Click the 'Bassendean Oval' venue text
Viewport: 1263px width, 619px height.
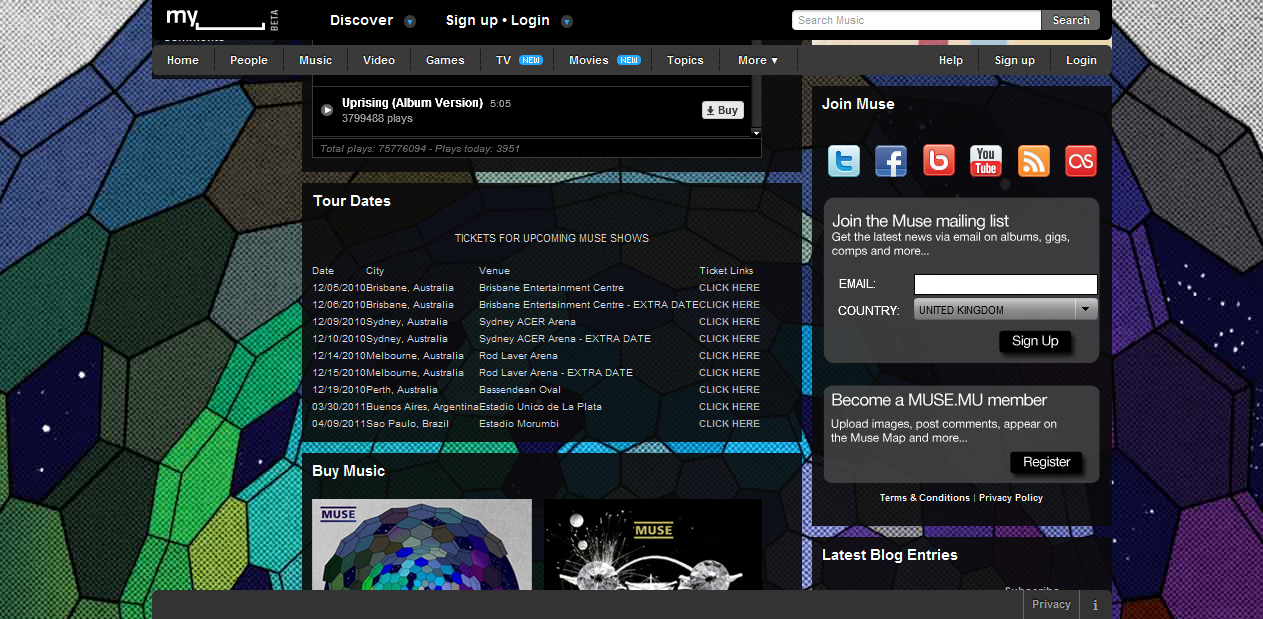(520, 390)
